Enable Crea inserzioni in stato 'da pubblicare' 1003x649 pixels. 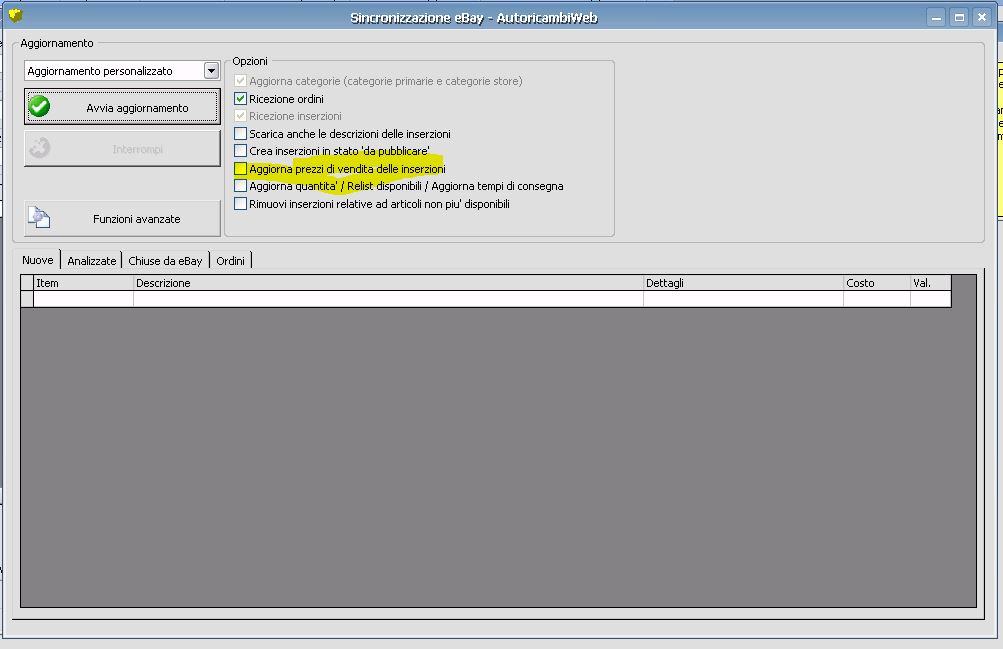point(241,151)
